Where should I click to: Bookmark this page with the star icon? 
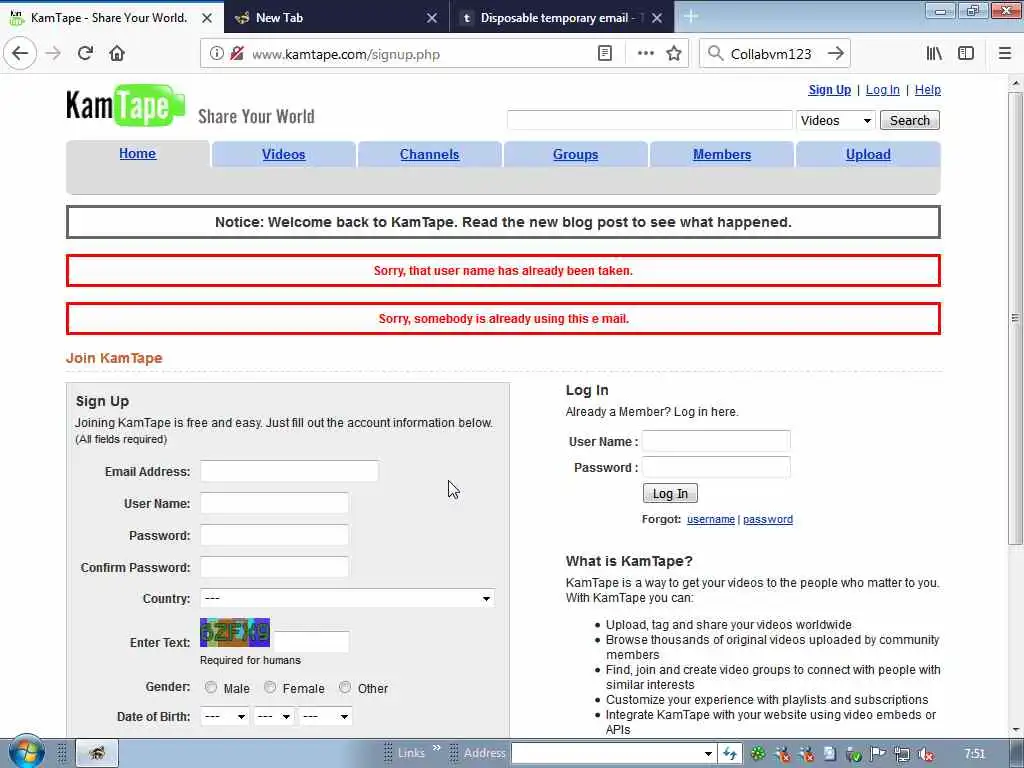click(674, 54)
